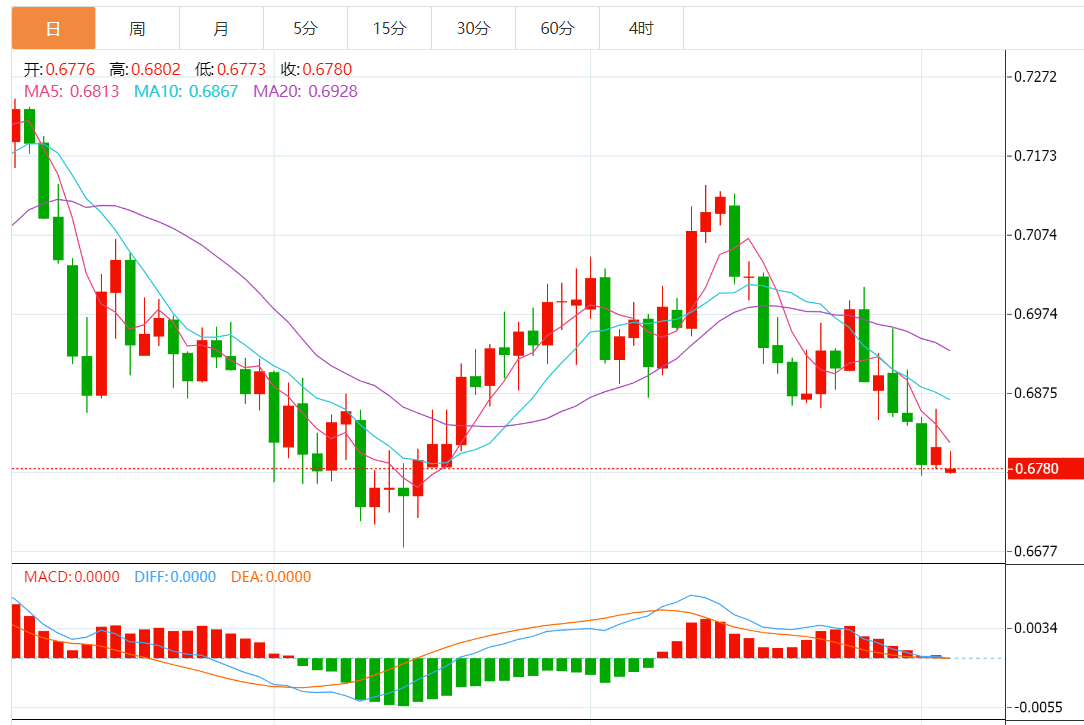Click the MA5: 0.6813 indicator label
The height and width of the screenshot is (725, 1084).
pos(71,91)
